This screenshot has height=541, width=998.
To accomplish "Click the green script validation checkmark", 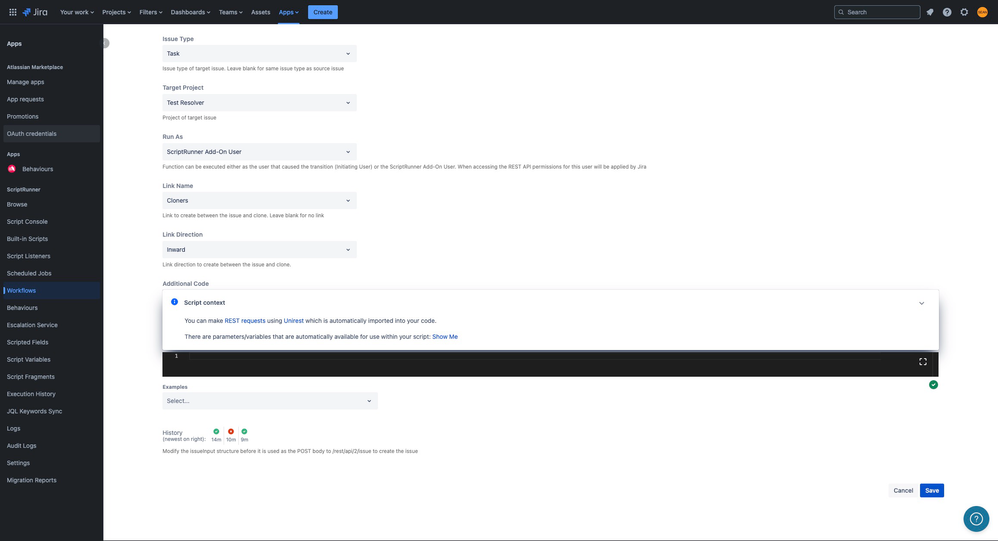I will pyautogui.click(x=933, y=384).
